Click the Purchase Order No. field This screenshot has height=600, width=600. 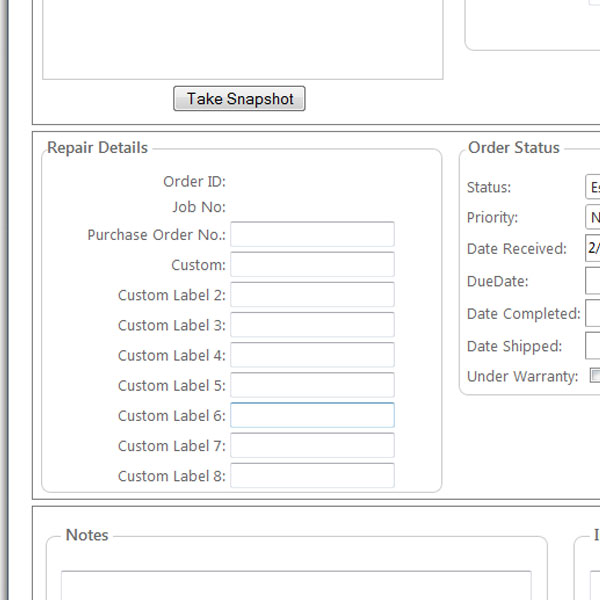[312, 234]
